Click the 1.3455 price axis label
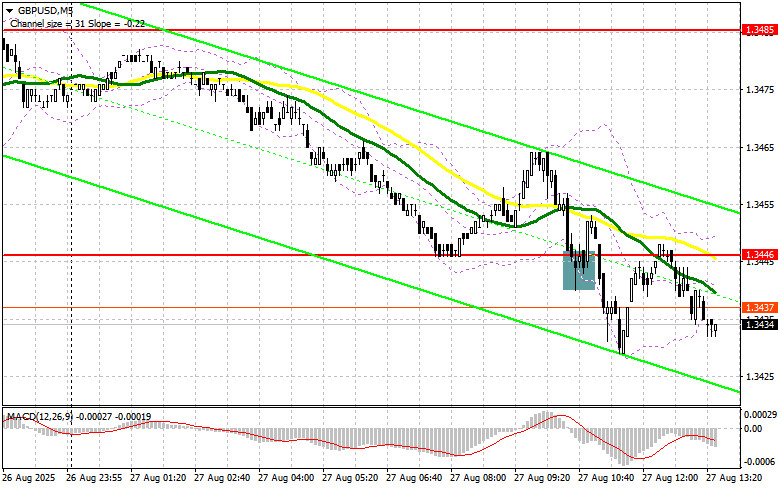Screen dimensions: 781x489 tap(761, 205)
